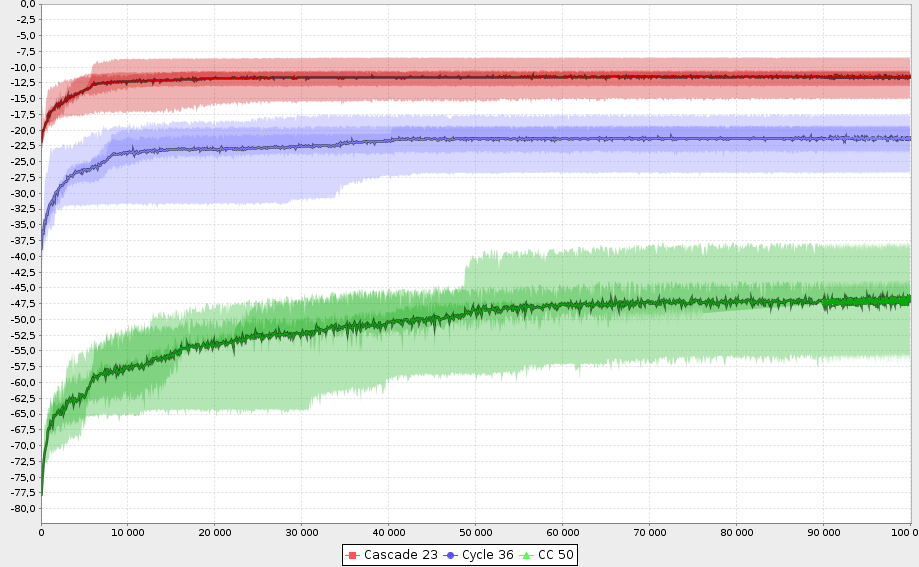The height and width of the screenshot is (567, 919).
Task: Click the blue Cycle mean line
Action: 500,139
